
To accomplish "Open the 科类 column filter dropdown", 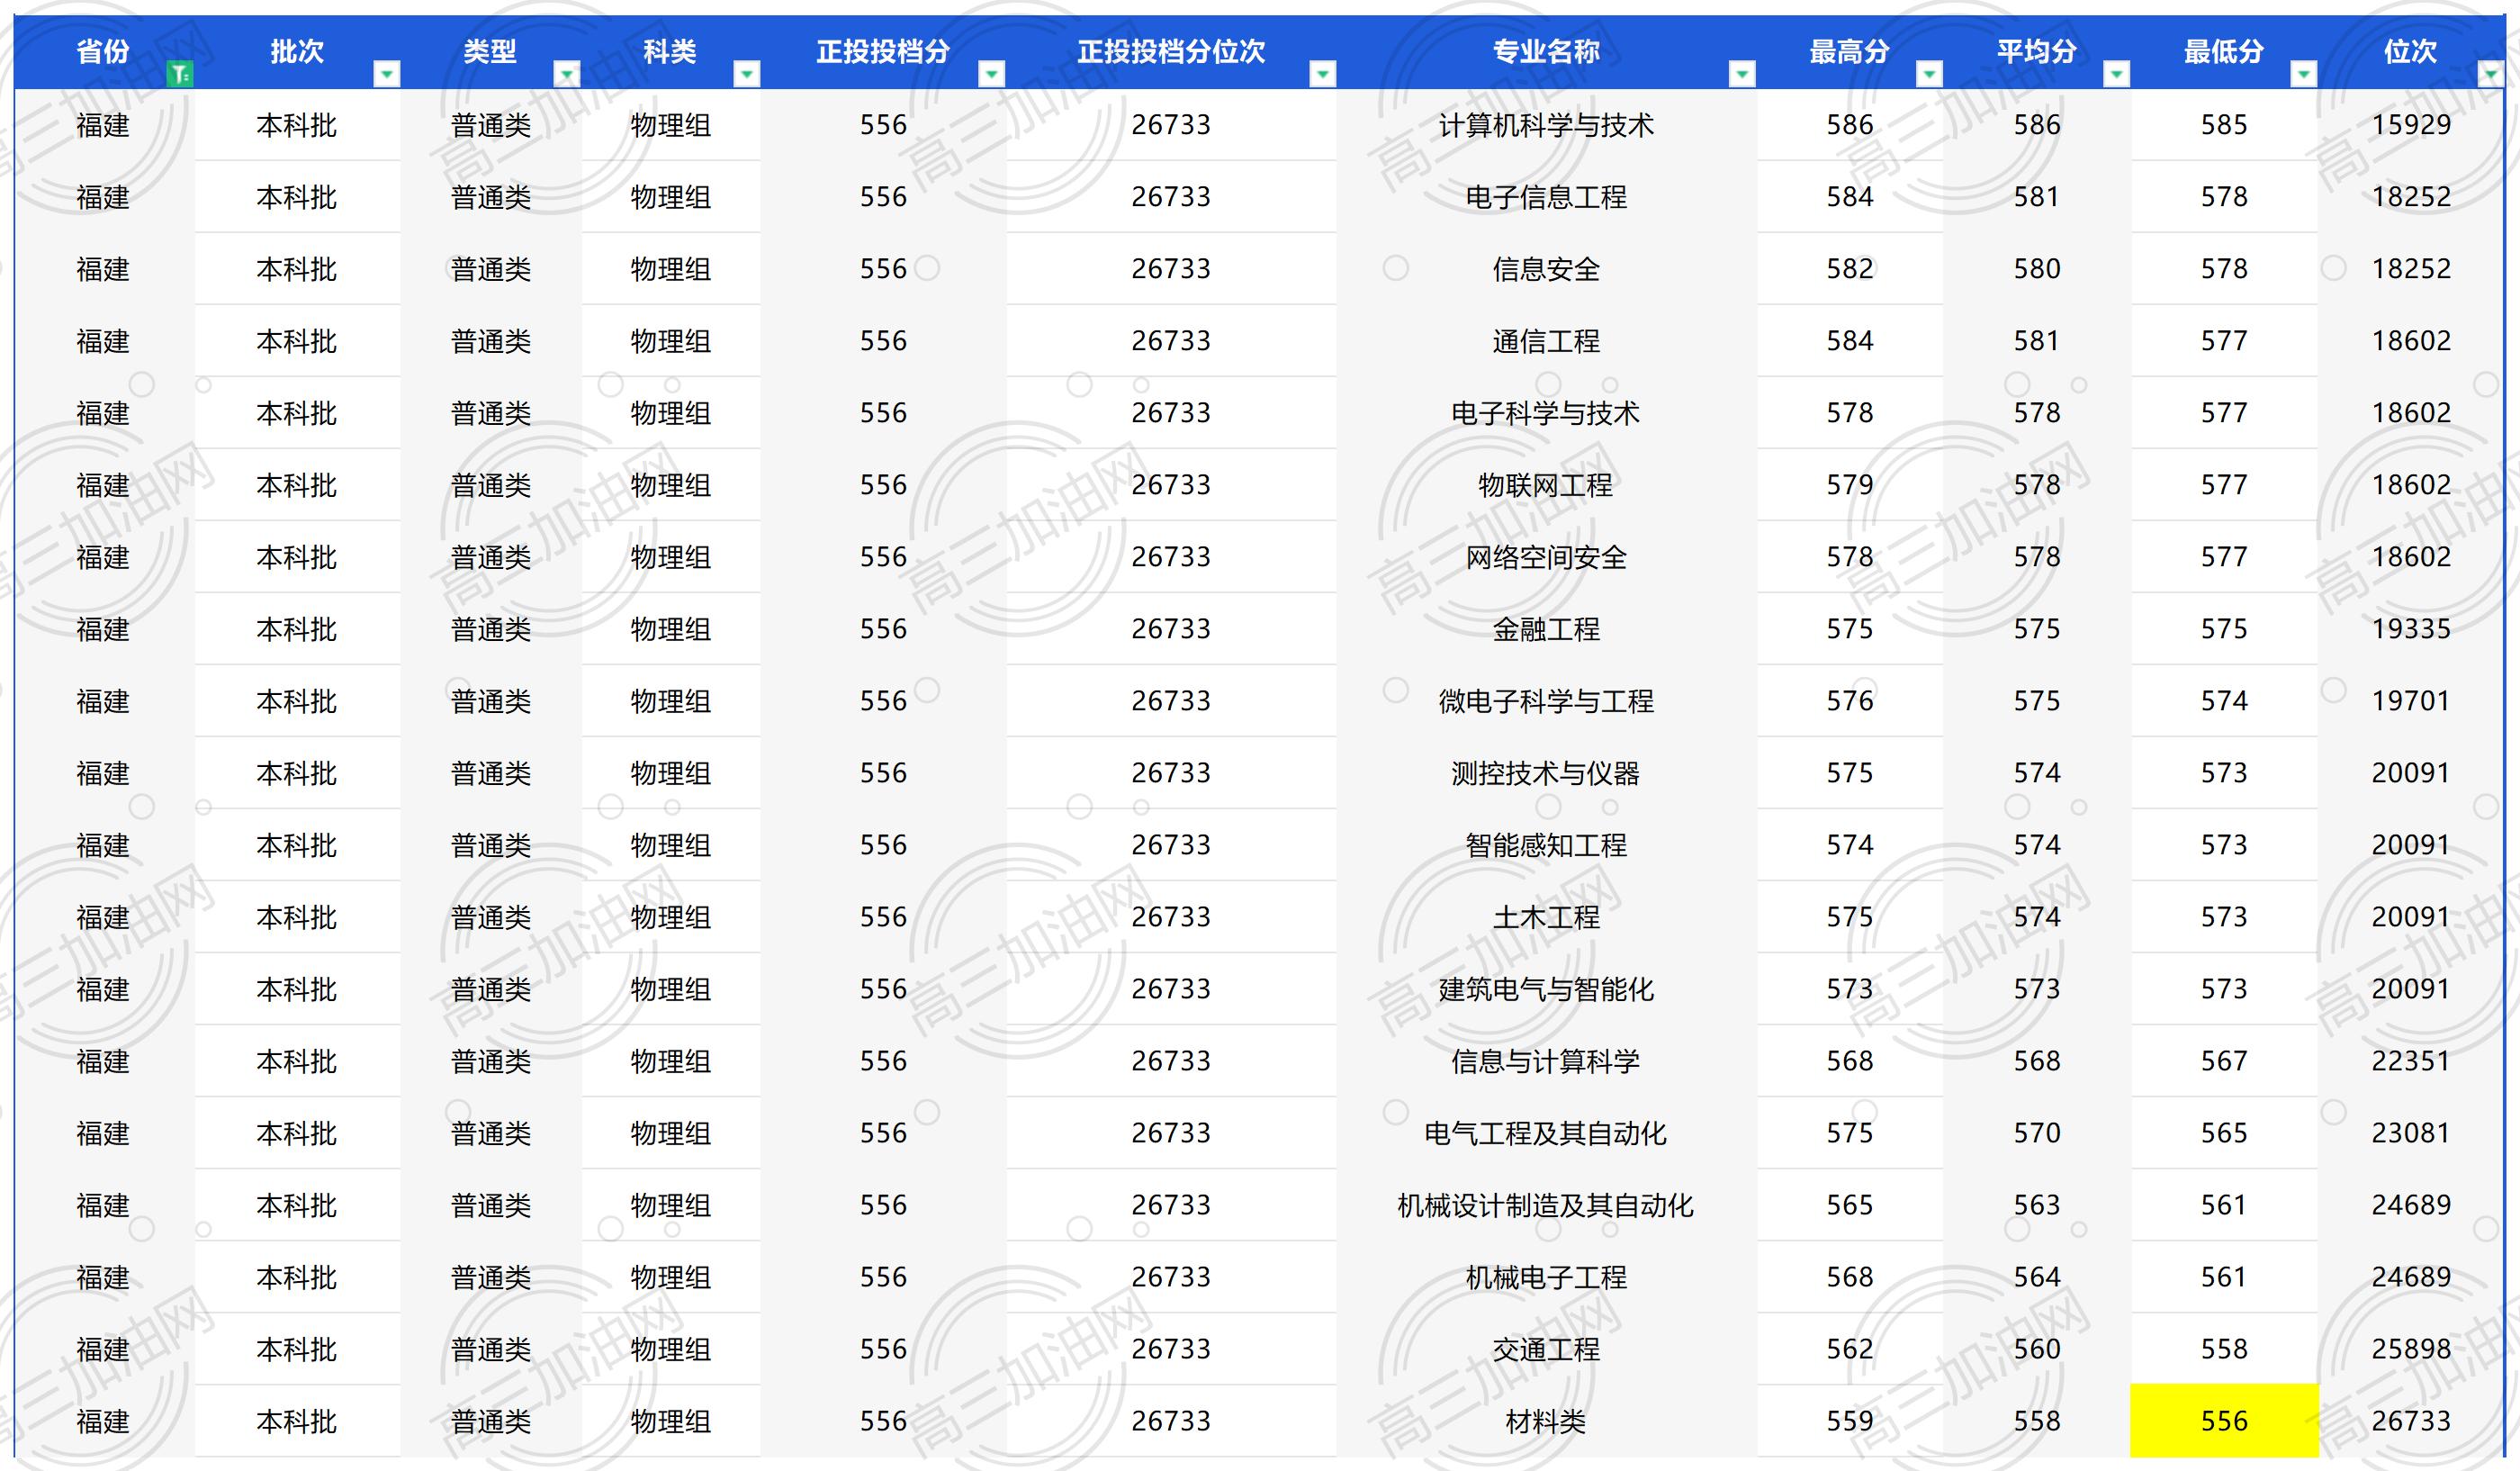I will 747,74.
